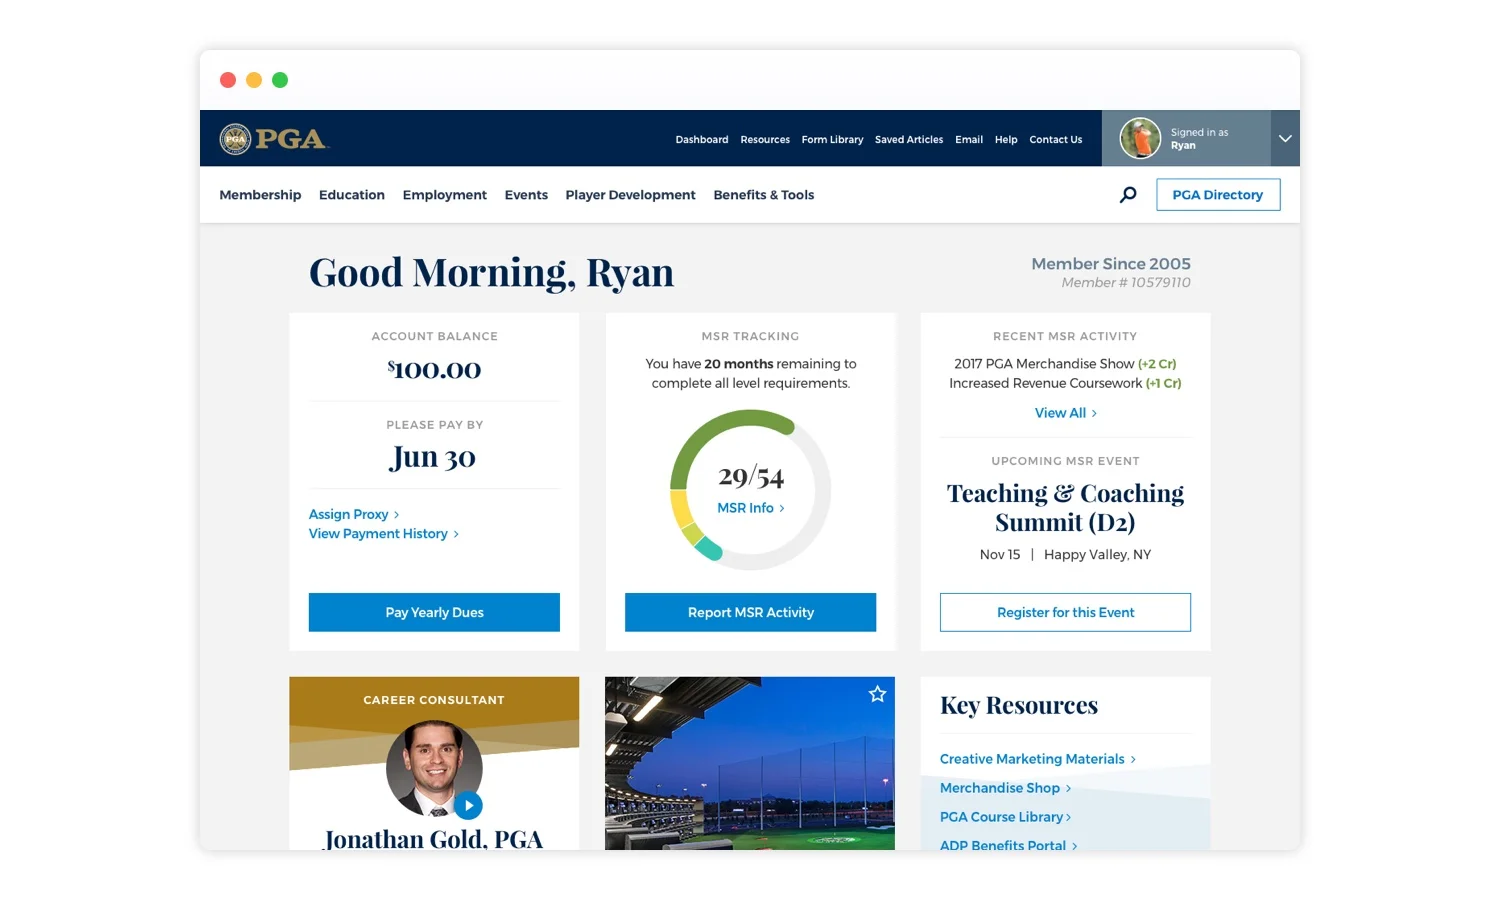
Task: Open Creative Marketing Materials link
Action: (x=1038, y=759)
